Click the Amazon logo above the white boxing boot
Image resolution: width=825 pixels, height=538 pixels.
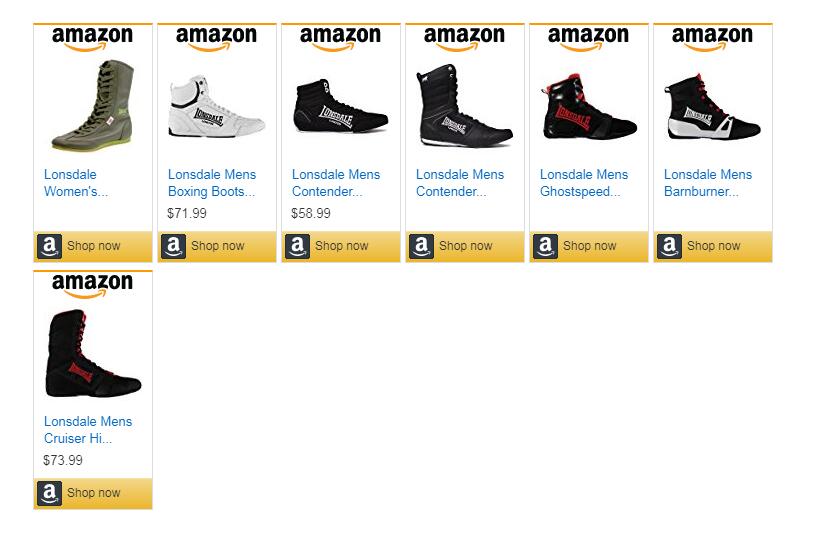click(x=216, y=39)
